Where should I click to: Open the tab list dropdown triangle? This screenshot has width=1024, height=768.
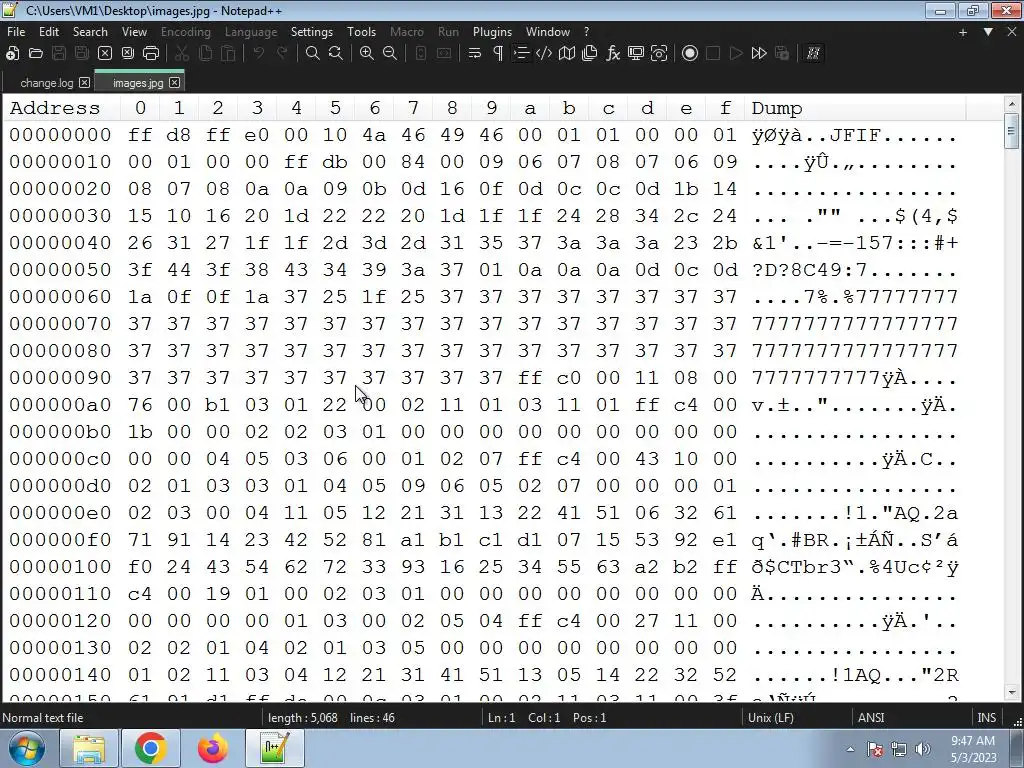(988, 31)
